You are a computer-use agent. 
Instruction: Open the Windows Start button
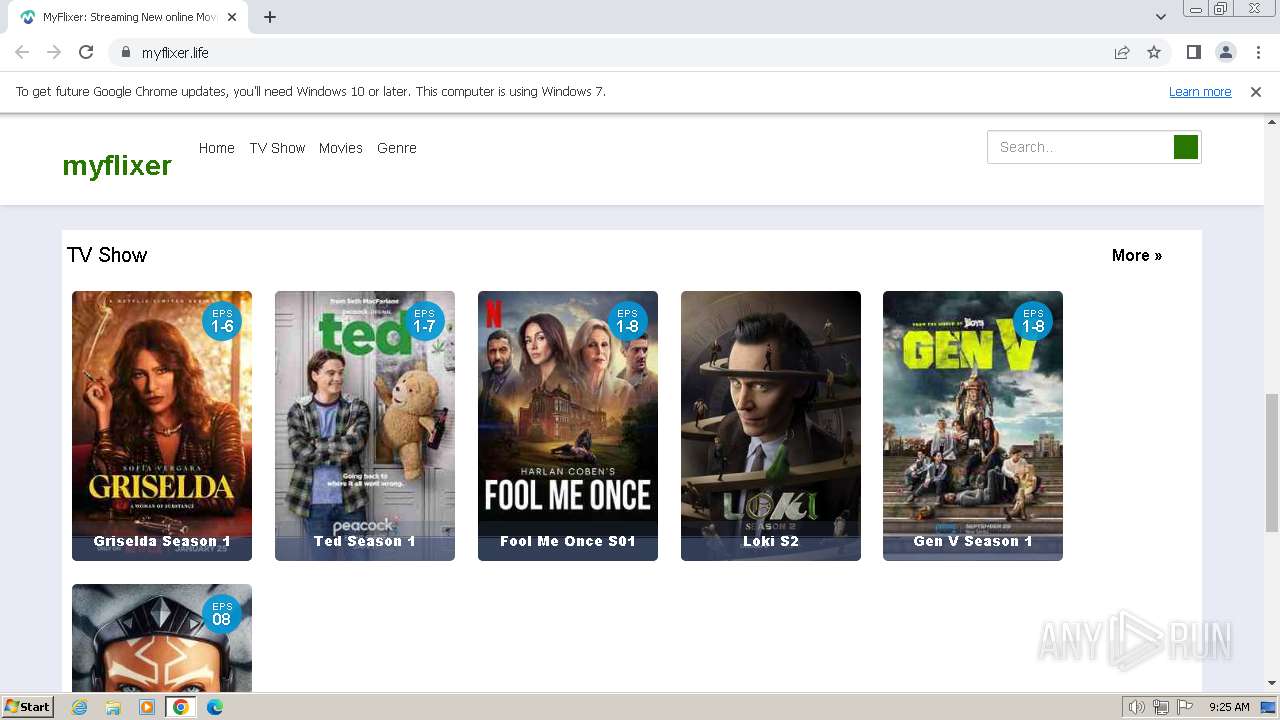click(x=28, y=707)
